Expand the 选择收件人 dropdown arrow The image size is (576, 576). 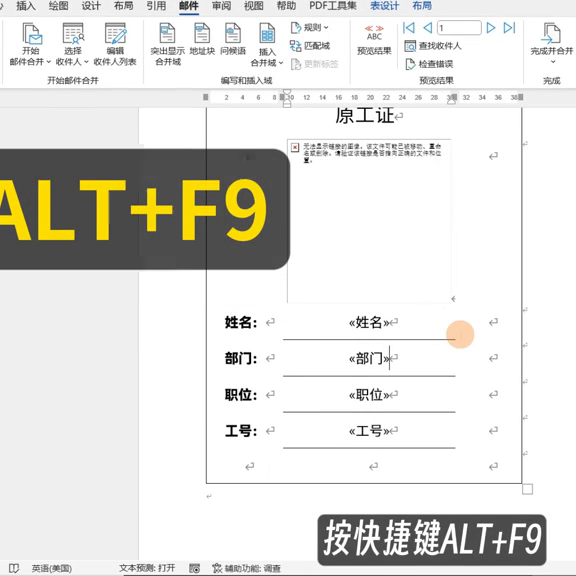tap(86, 62)
